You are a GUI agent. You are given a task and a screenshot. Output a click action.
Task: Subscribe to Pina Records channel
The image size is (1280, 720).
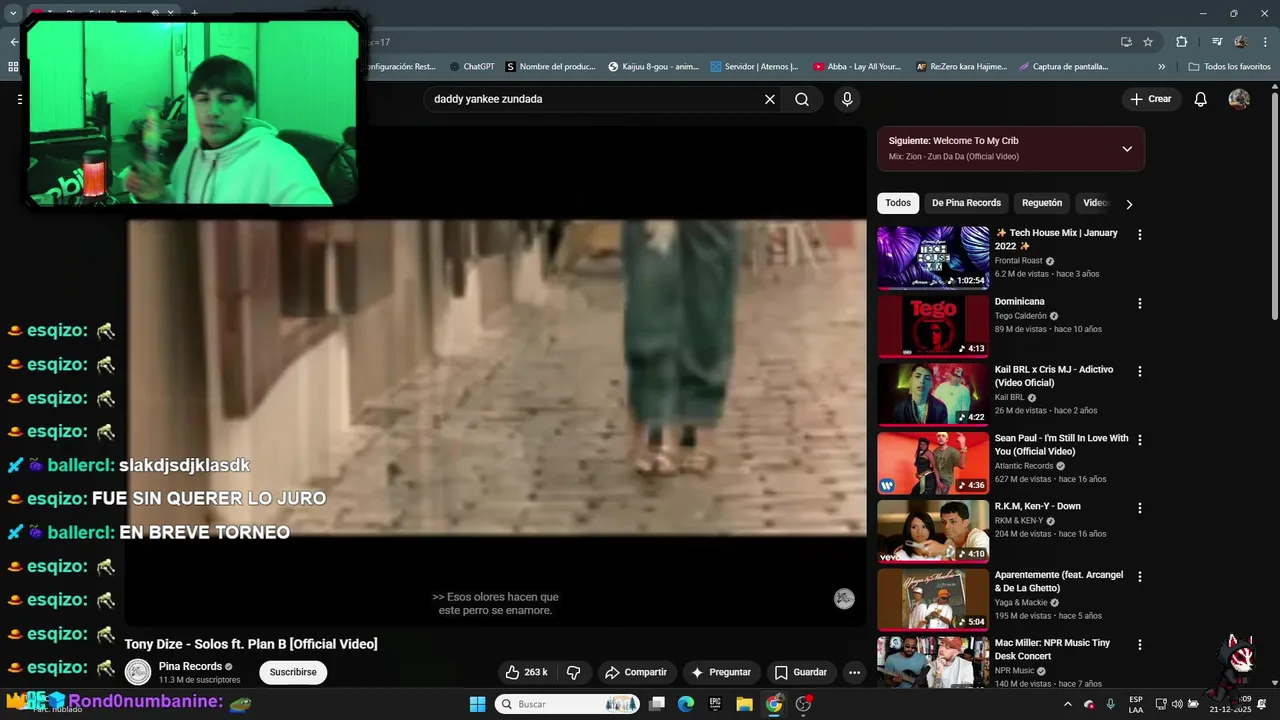(x=293, y=672)
